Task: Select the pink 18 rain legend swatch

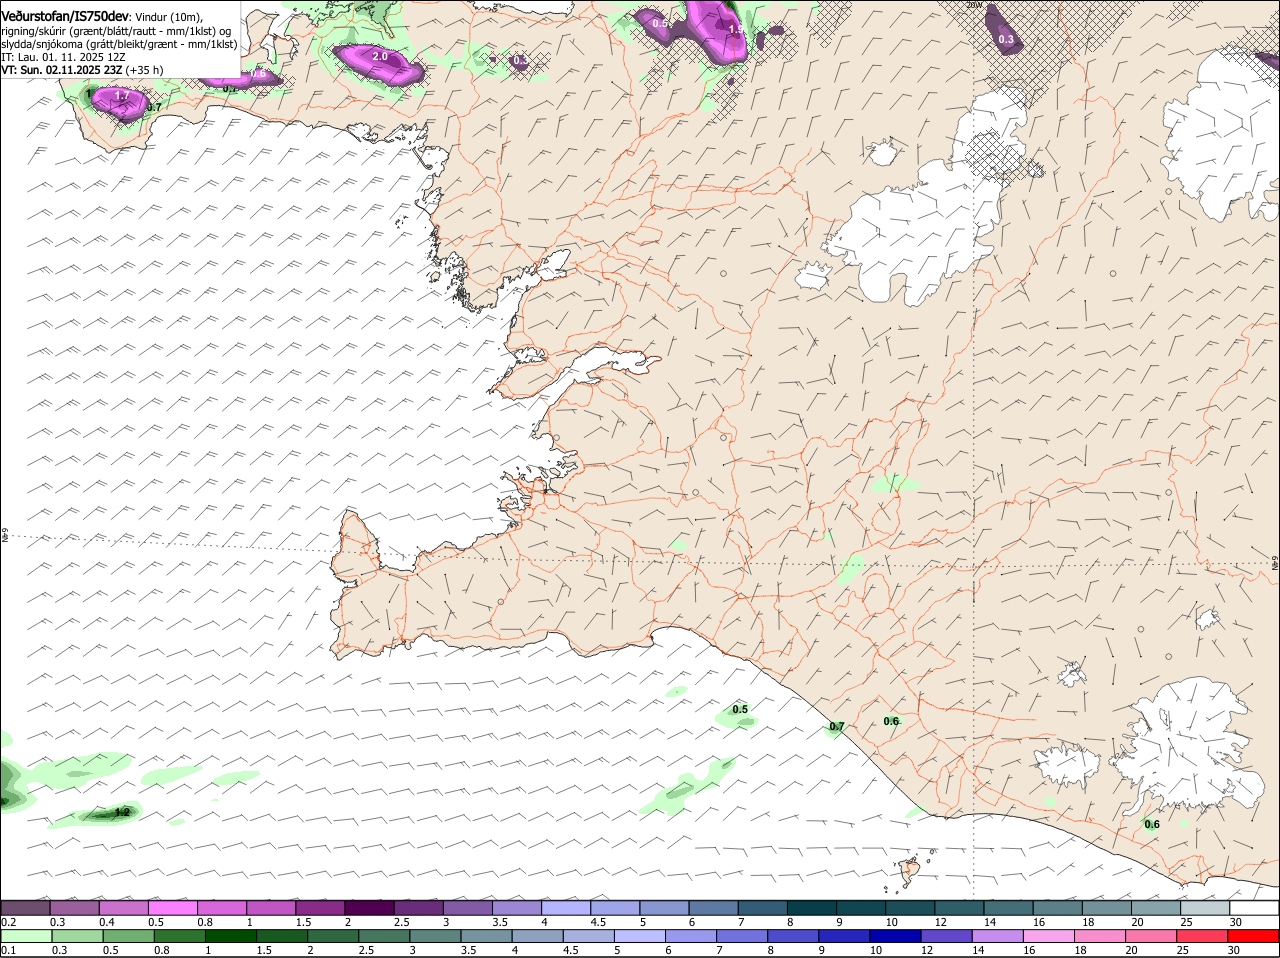Action: pos(1101,935)
